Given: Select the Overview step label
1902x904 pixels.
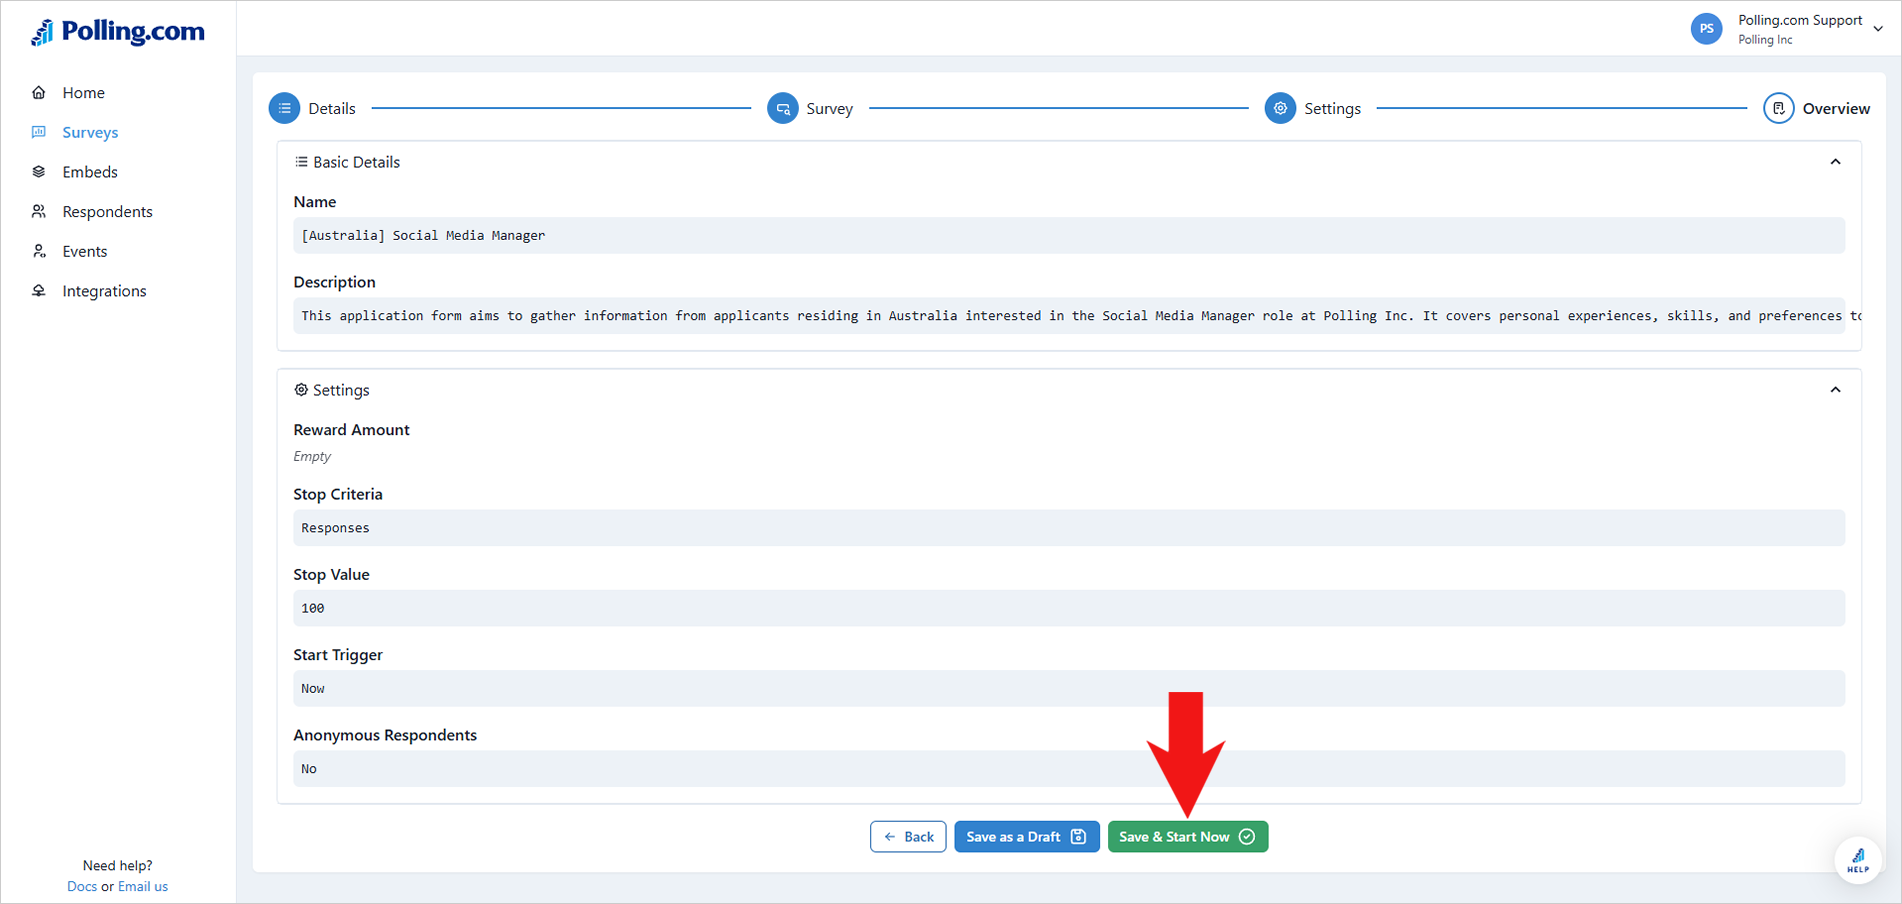Looking at the screenshot, I should tap(1836, 108).
